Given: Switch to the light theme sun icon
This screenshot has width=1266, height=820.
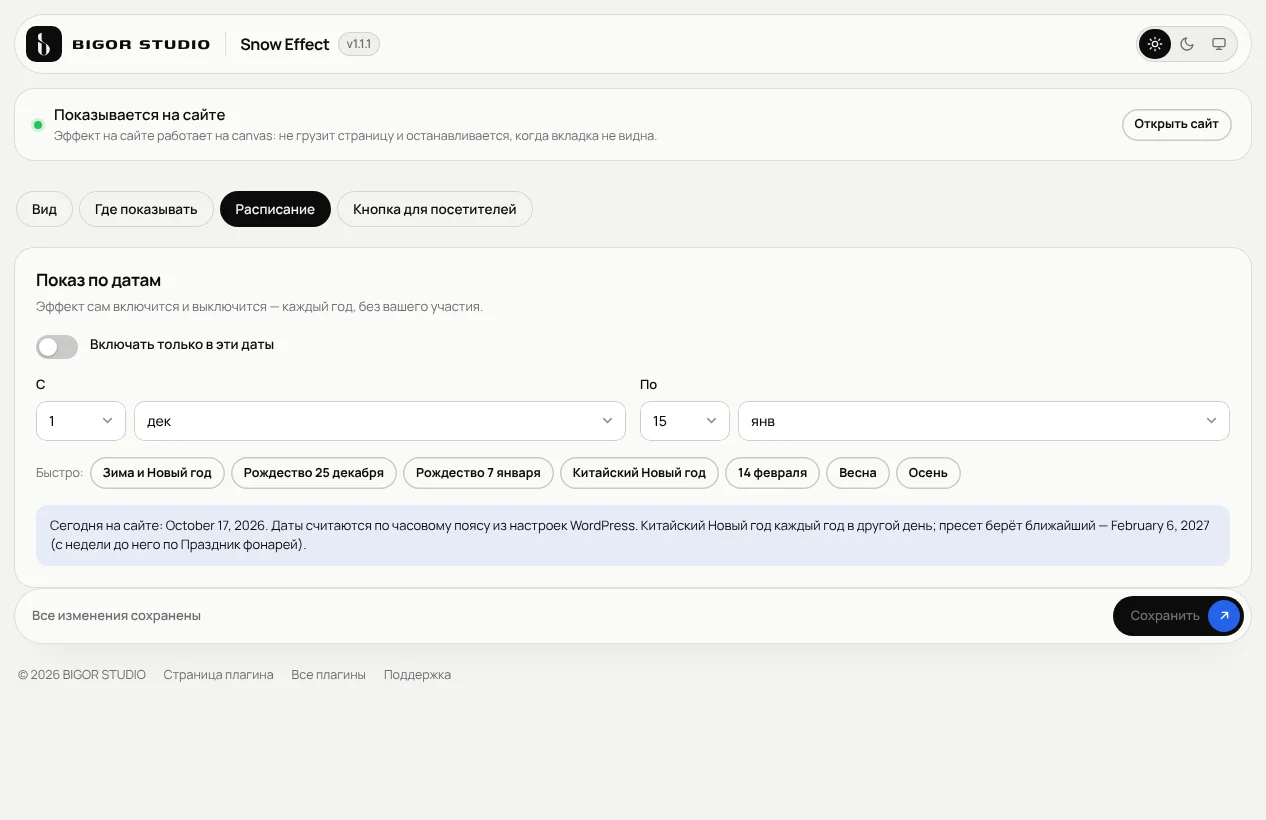Looking at the screenshot, I should [x=1155, y=44].
